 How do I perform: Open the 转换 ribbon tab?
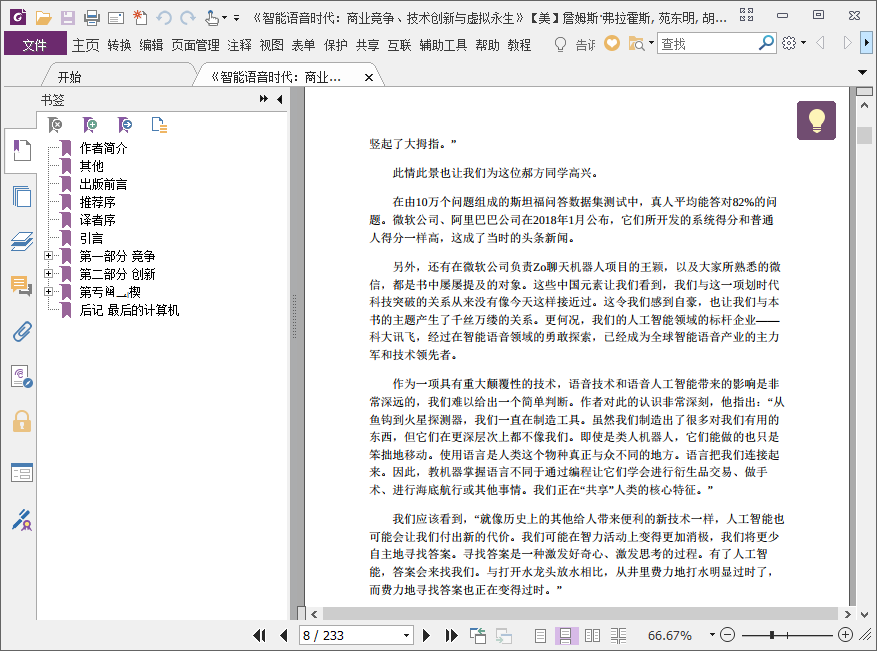click(119, 45)
